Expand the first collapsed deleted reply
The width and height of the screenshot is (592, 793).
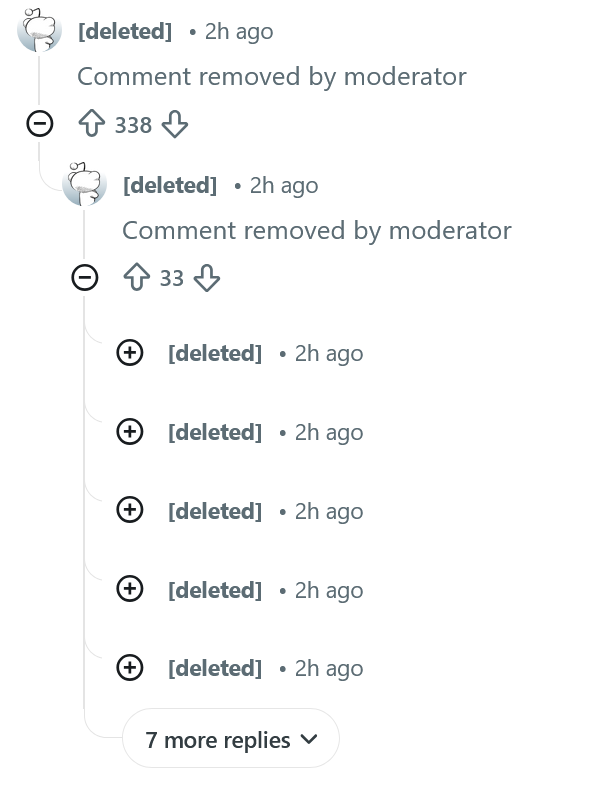click(x=130, y=353)
